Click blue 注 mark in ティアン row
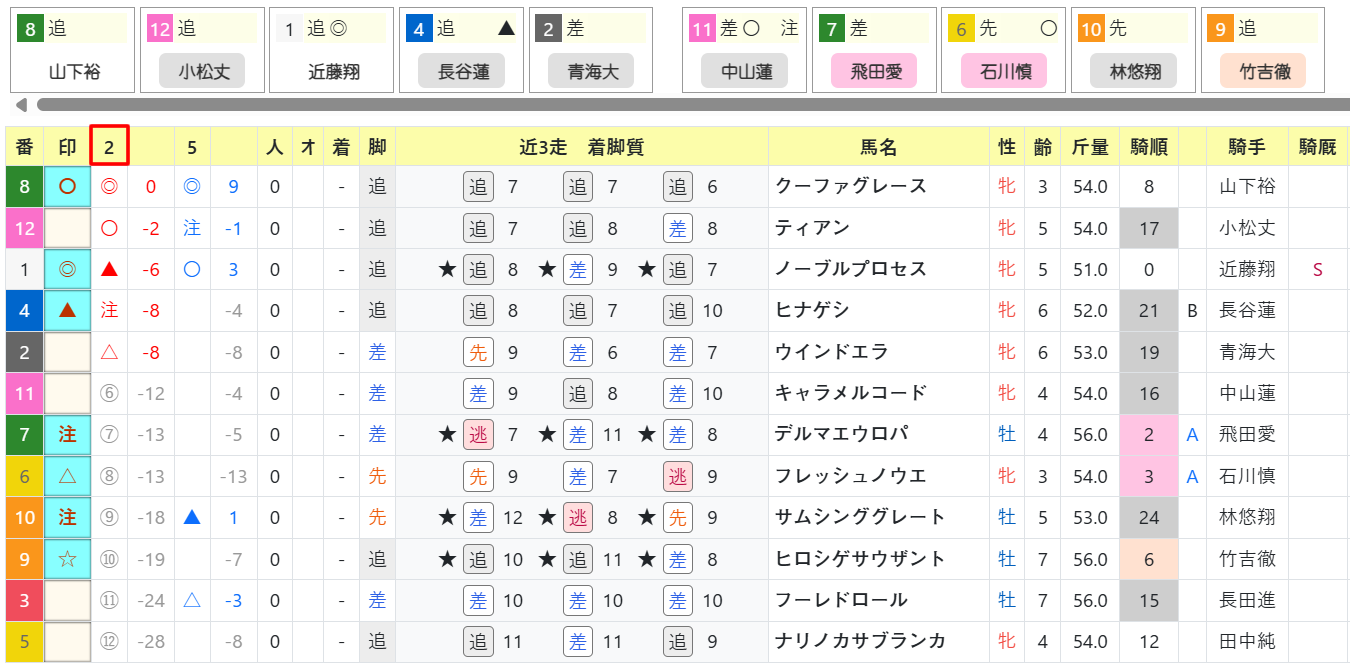The width and height of the screenshot is (1350, 664). pyautogui.click(x=192, y=228)
